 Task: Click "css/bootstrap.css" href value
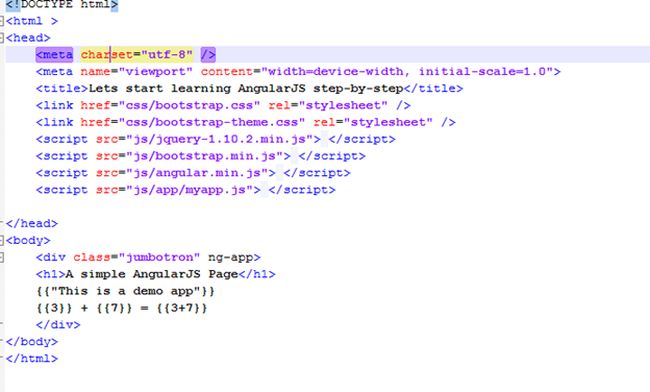point(189,106)
